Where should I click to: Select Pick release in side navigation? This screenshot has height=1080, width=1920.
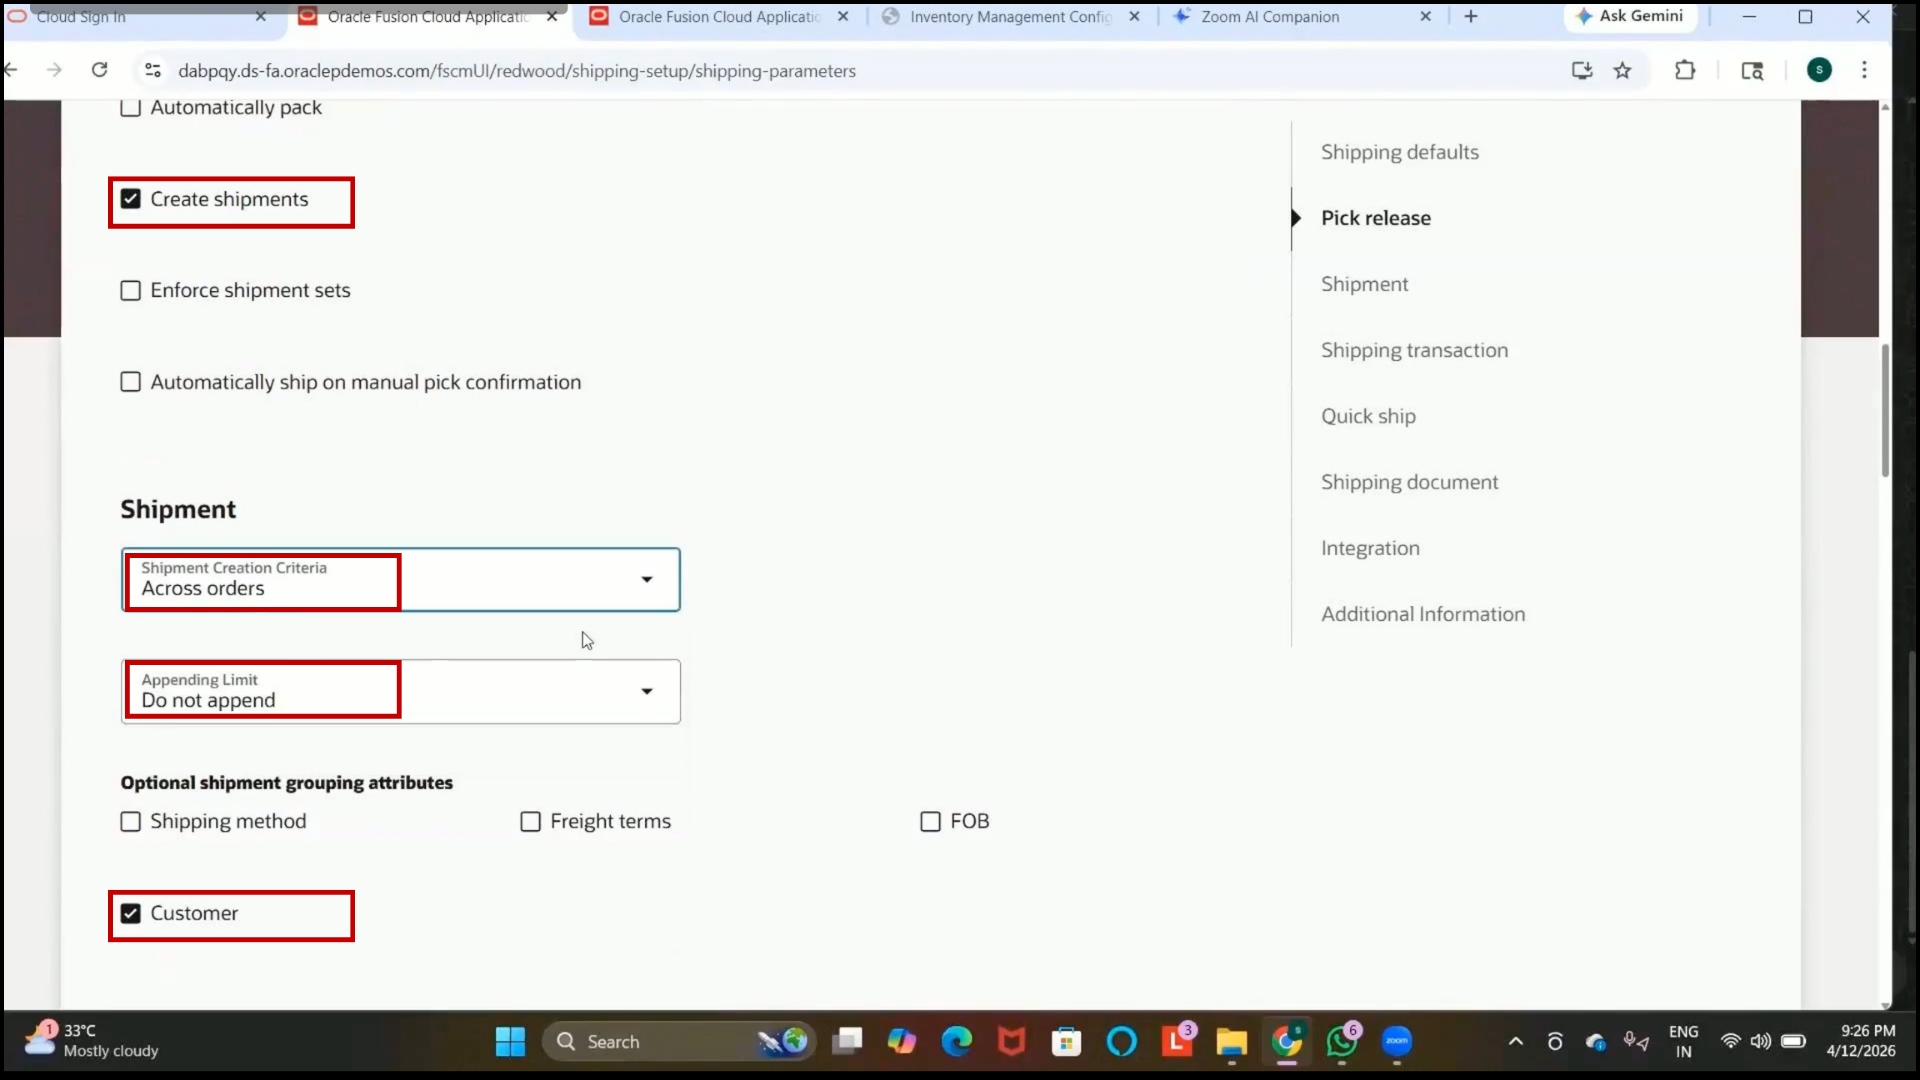click(1375, 218)
